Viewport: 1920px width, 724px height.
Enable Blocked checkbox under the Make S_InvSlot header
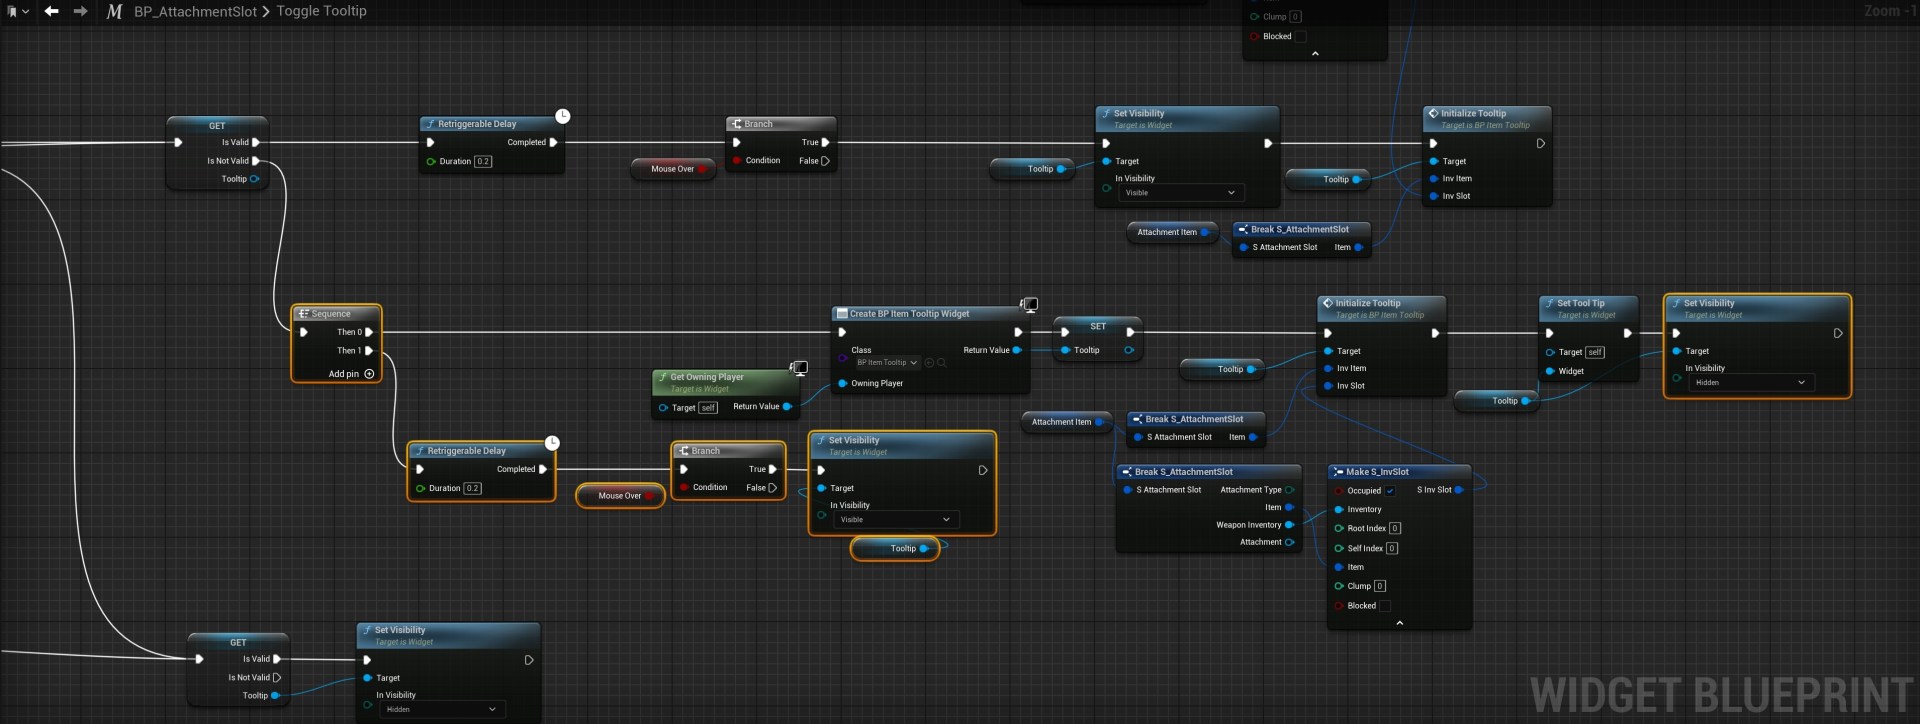point(1385,606)
